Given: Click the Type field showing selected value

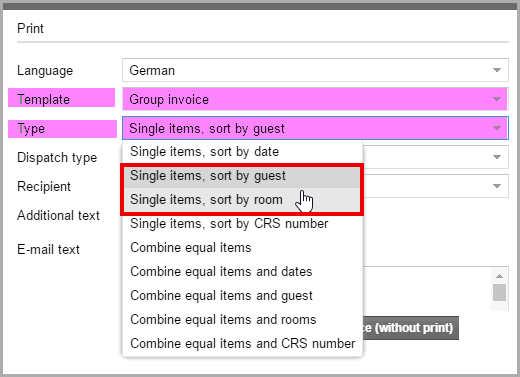Looking at the screenshot, I should pyautogui.click(x=315, y=128).
